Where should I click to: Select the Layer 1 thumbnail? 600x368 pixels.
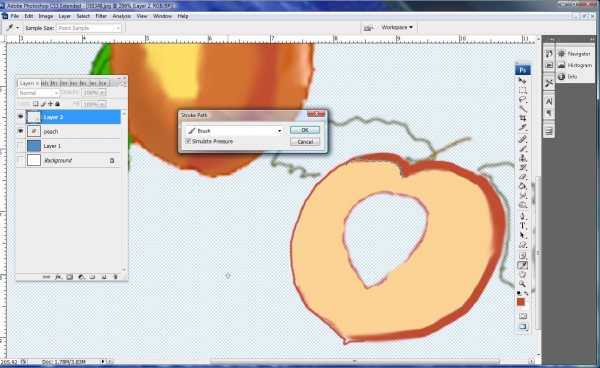point(34,146)
